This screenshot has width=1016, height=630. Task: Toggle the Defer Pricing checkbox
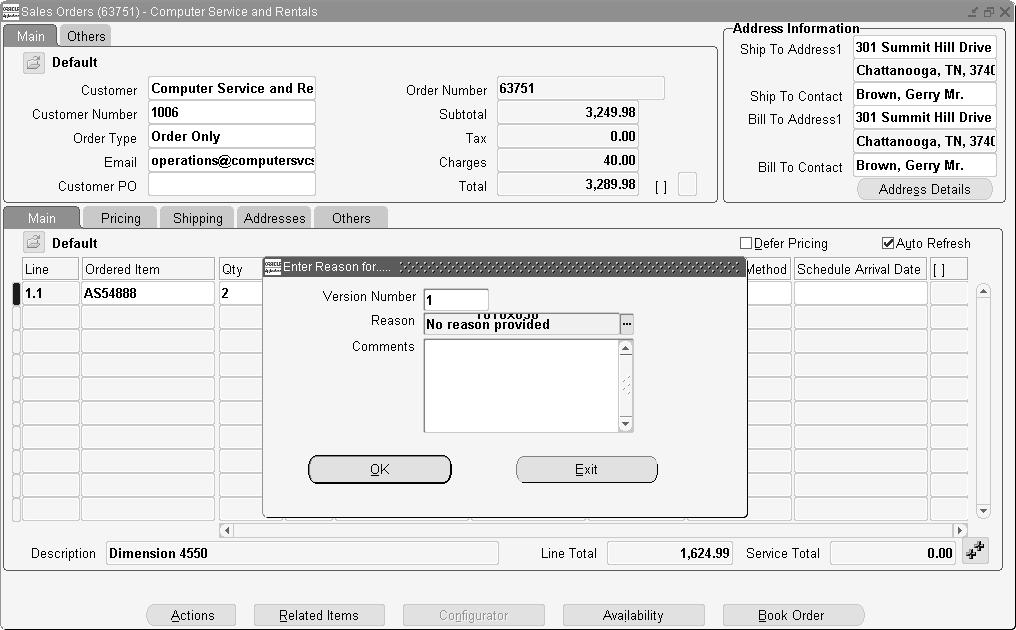click(x=746, y=243)
